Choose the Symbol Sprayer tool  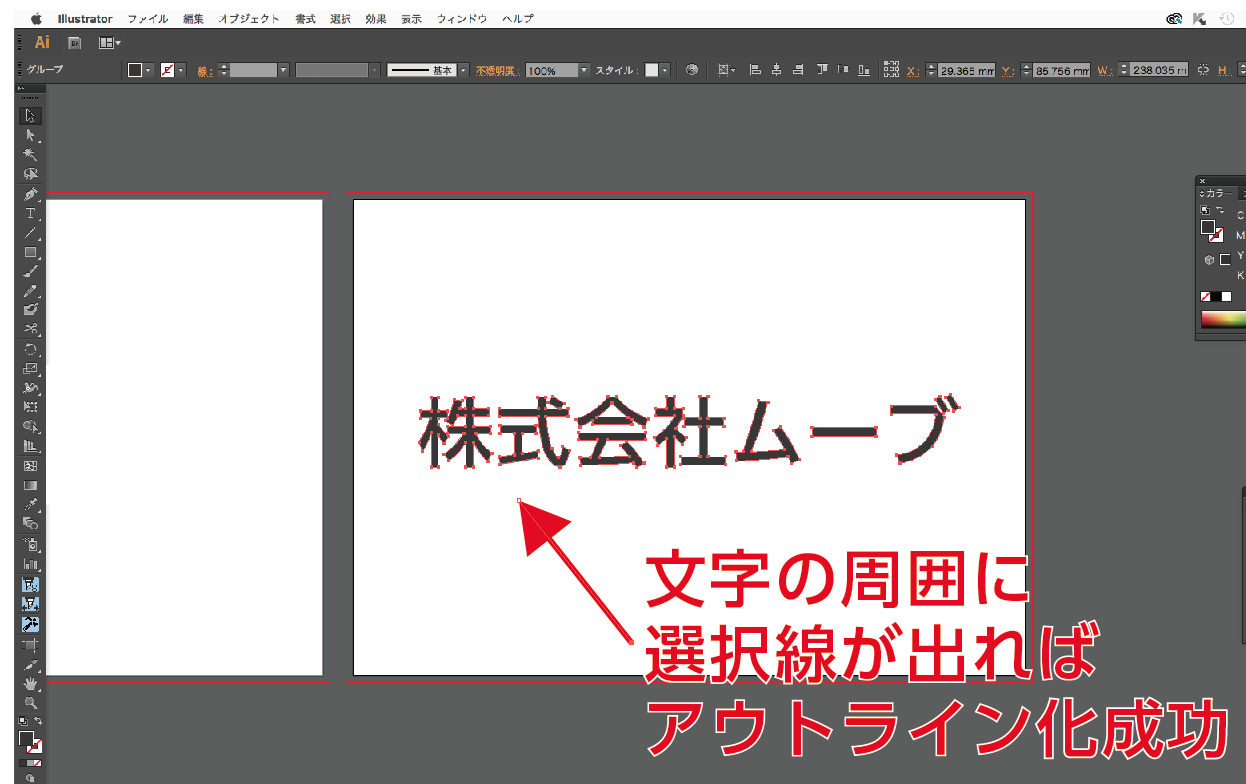tap(30, 545)
